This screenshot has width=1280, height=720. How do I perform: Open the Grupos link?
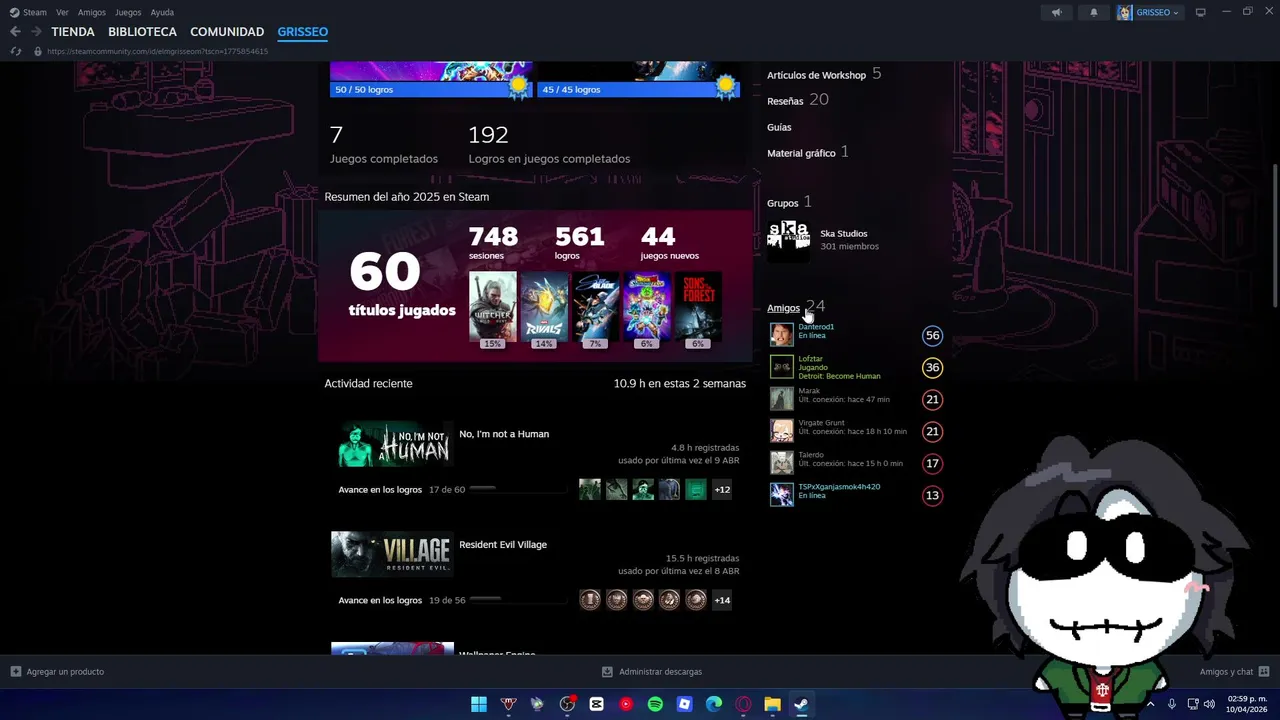tap(783, 203)
